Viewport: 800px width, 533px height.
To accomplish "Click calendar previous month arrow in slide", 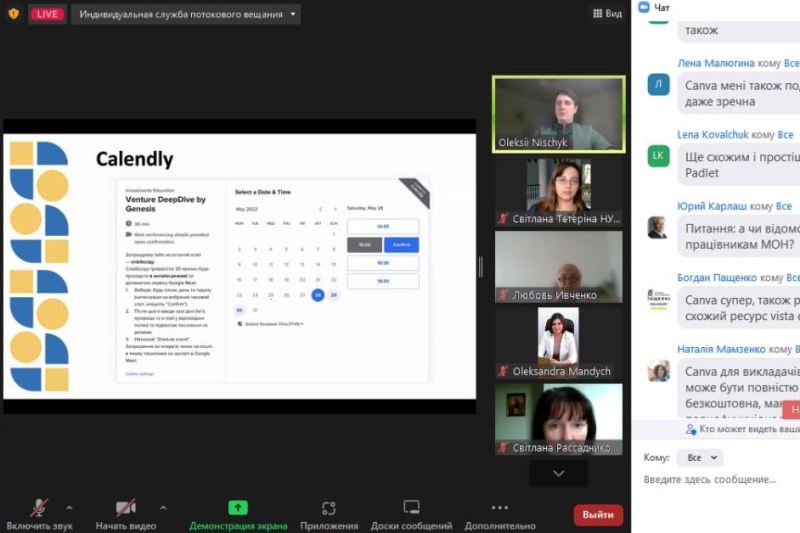I will tap(320, 209).
